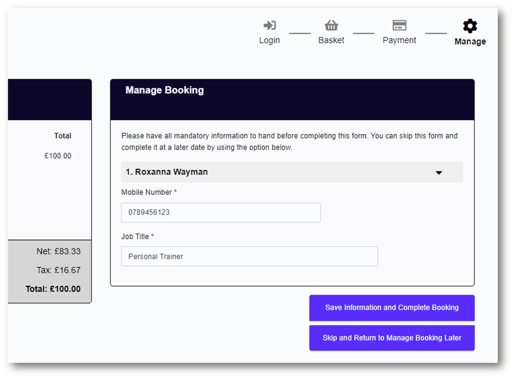
Task: Go to the Basket step label
Action: 331,40
